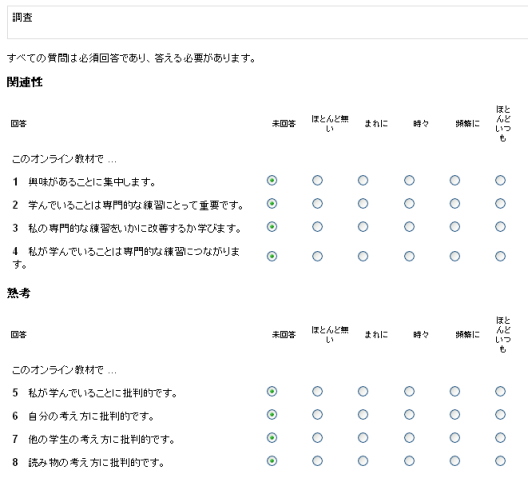Select ほとんどいつも for question 4
Viewport: 528px width, 478px height.
pyautogui.click(x=500, y=257)
